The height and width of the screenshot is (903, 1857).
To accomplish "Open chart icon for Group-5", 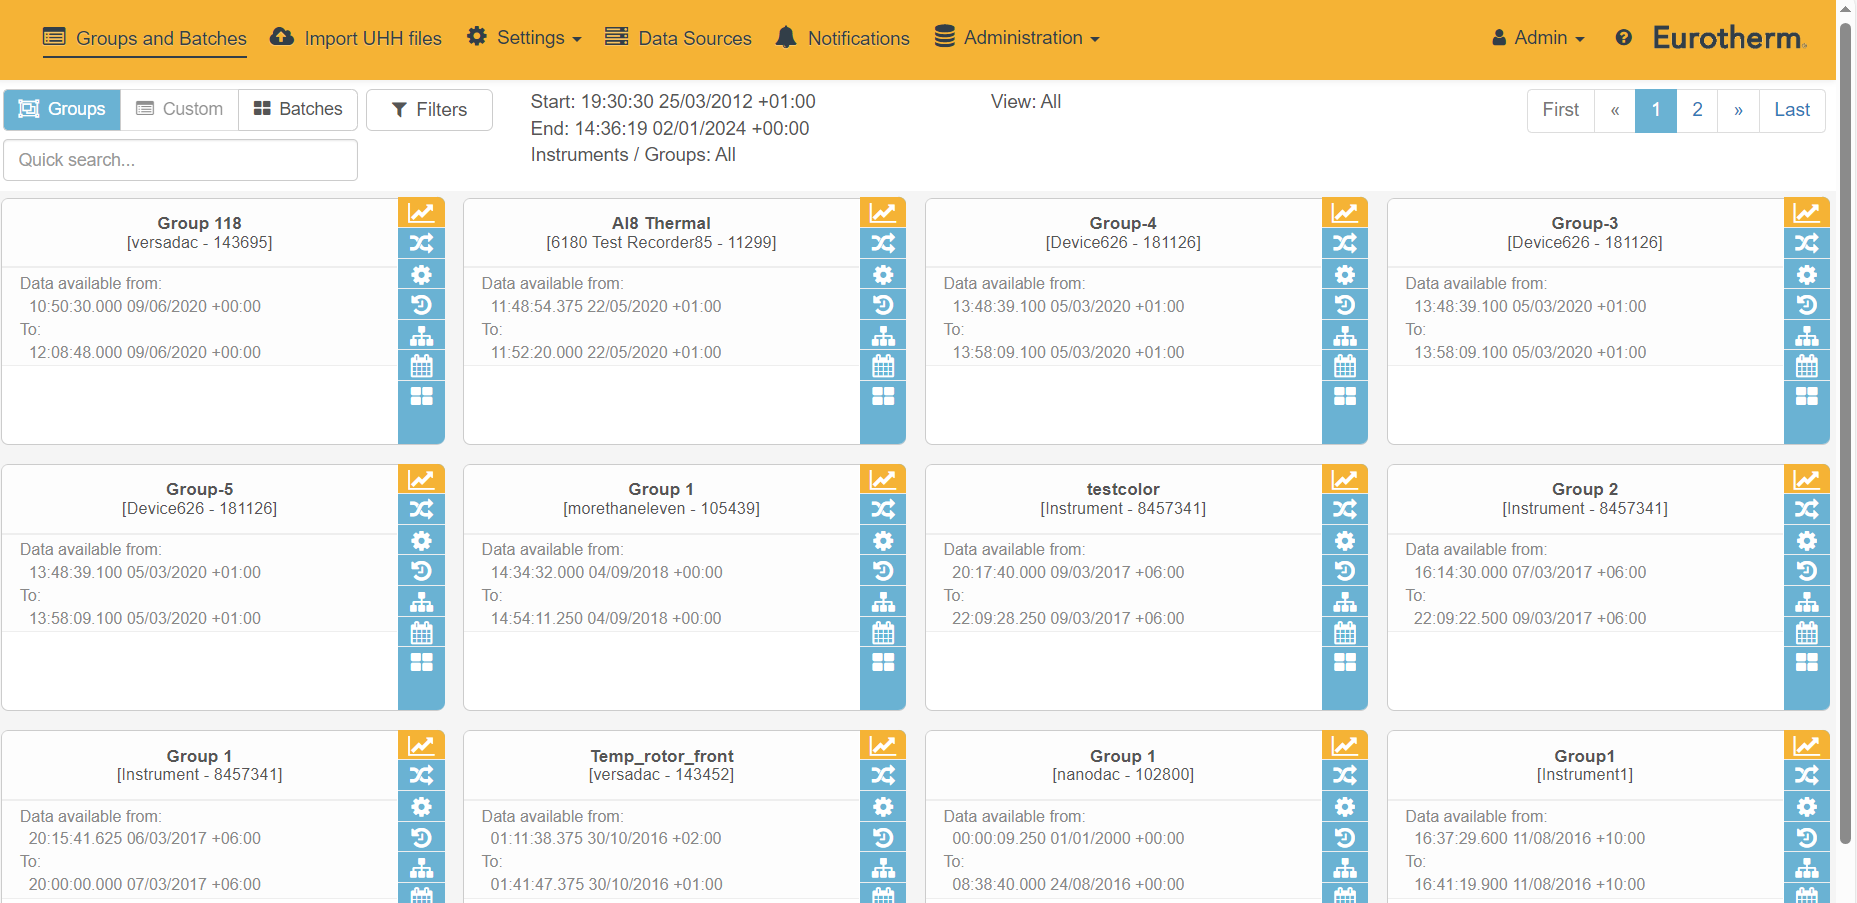I will tap(421, 479).
